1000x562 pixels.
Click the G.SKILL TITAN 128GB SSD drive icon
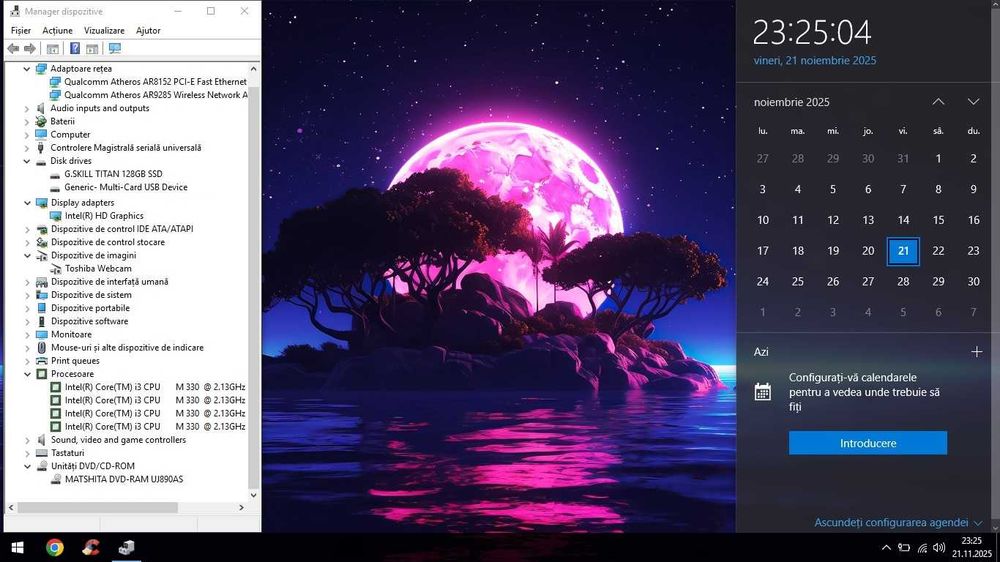55,174
